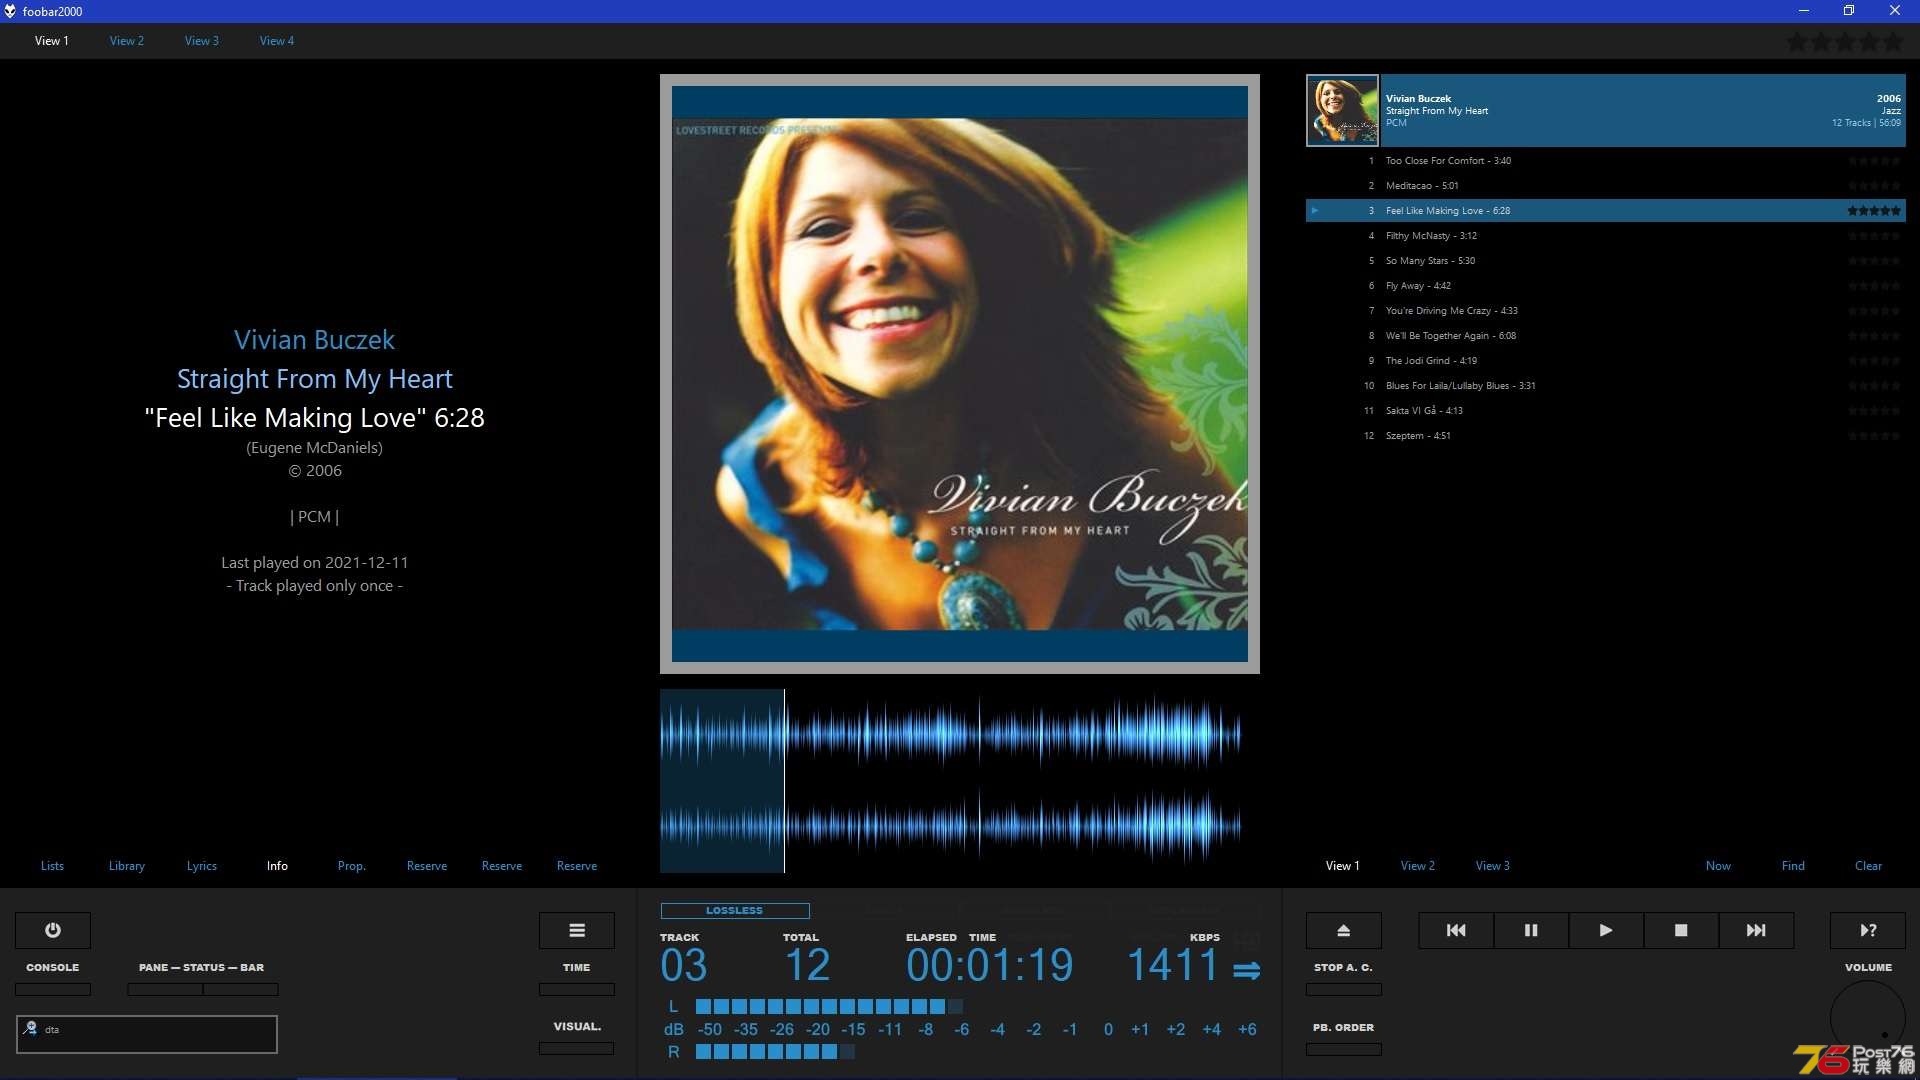Click the playback order arrow beside 1411 kbps
1920x1080 pixels.
[x=1246, y=970]
